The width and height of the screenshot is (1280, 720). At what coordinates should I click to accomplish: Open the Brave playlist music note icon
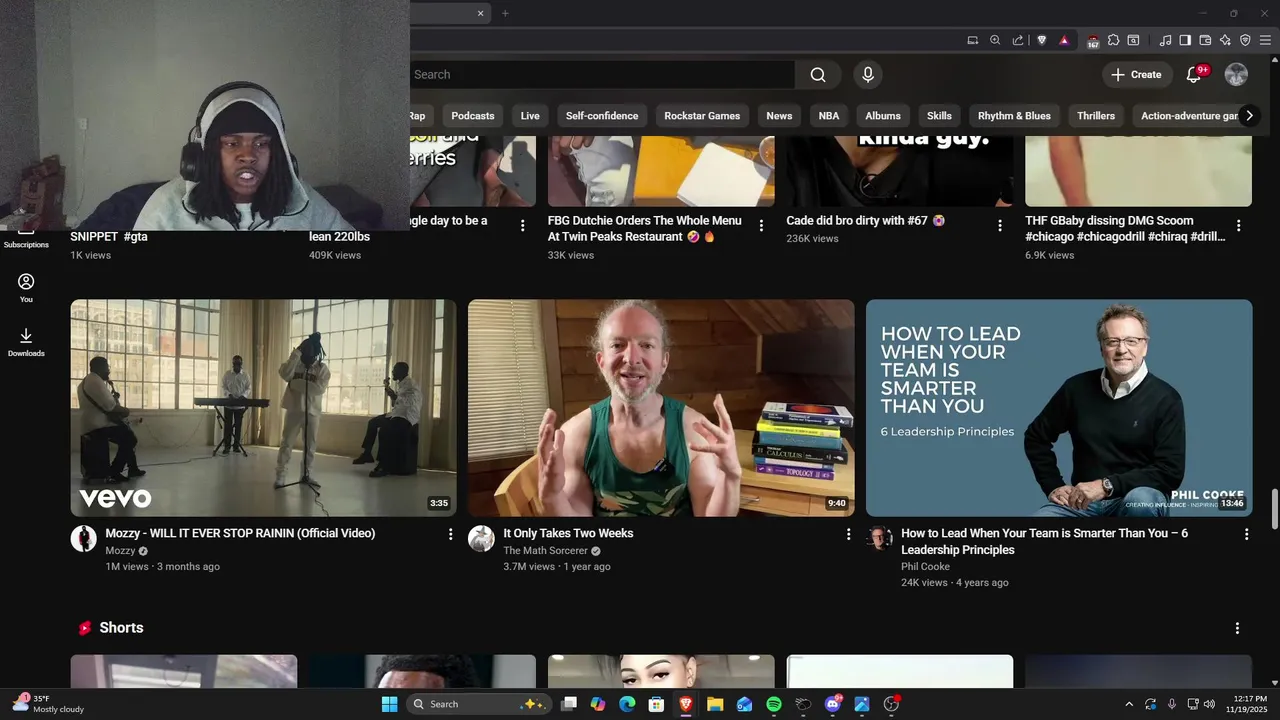[x=1165, y=40]
